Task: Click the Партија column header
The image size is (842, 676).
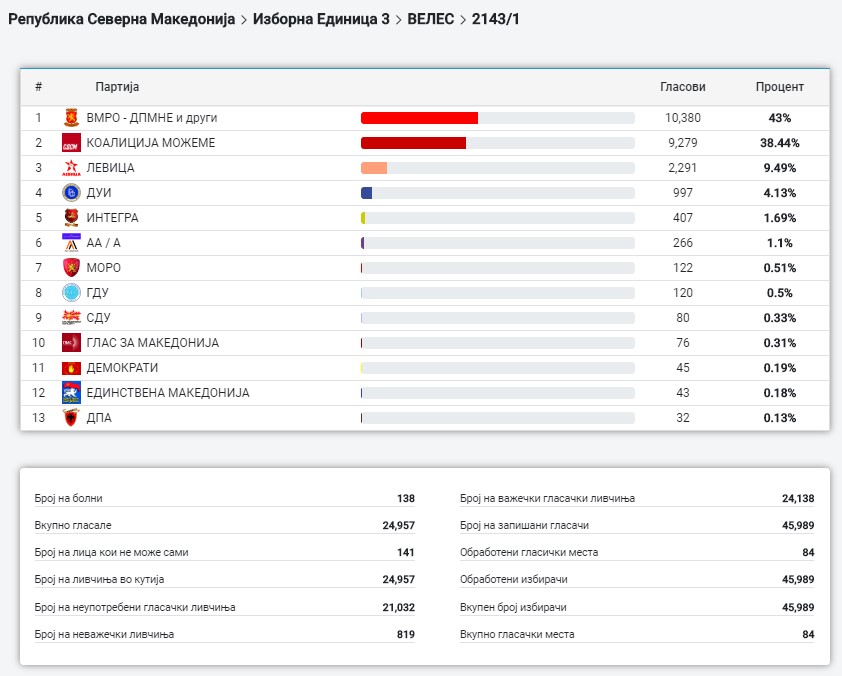Action: point(117,87)
